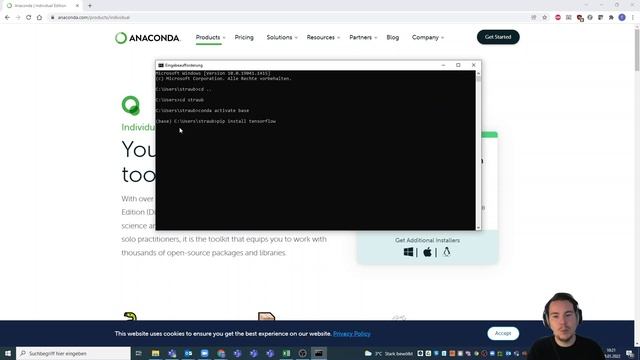Screen dimensions: 640x360
Task: Bookmark this page with the star icon
Action: 544,18
